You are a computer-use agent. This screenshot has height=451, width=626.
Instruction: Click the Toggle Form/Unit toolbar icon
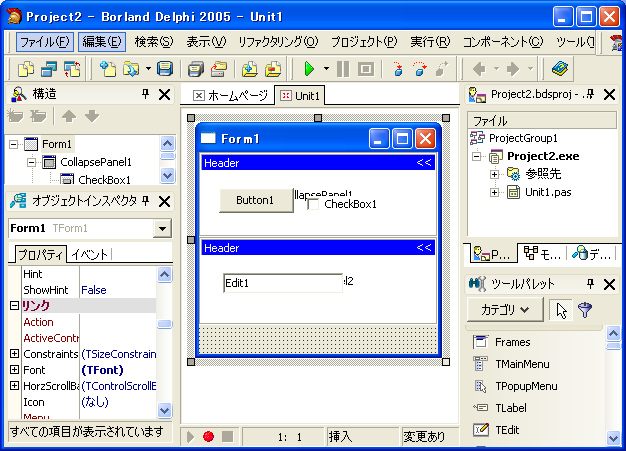pos(72,69)
